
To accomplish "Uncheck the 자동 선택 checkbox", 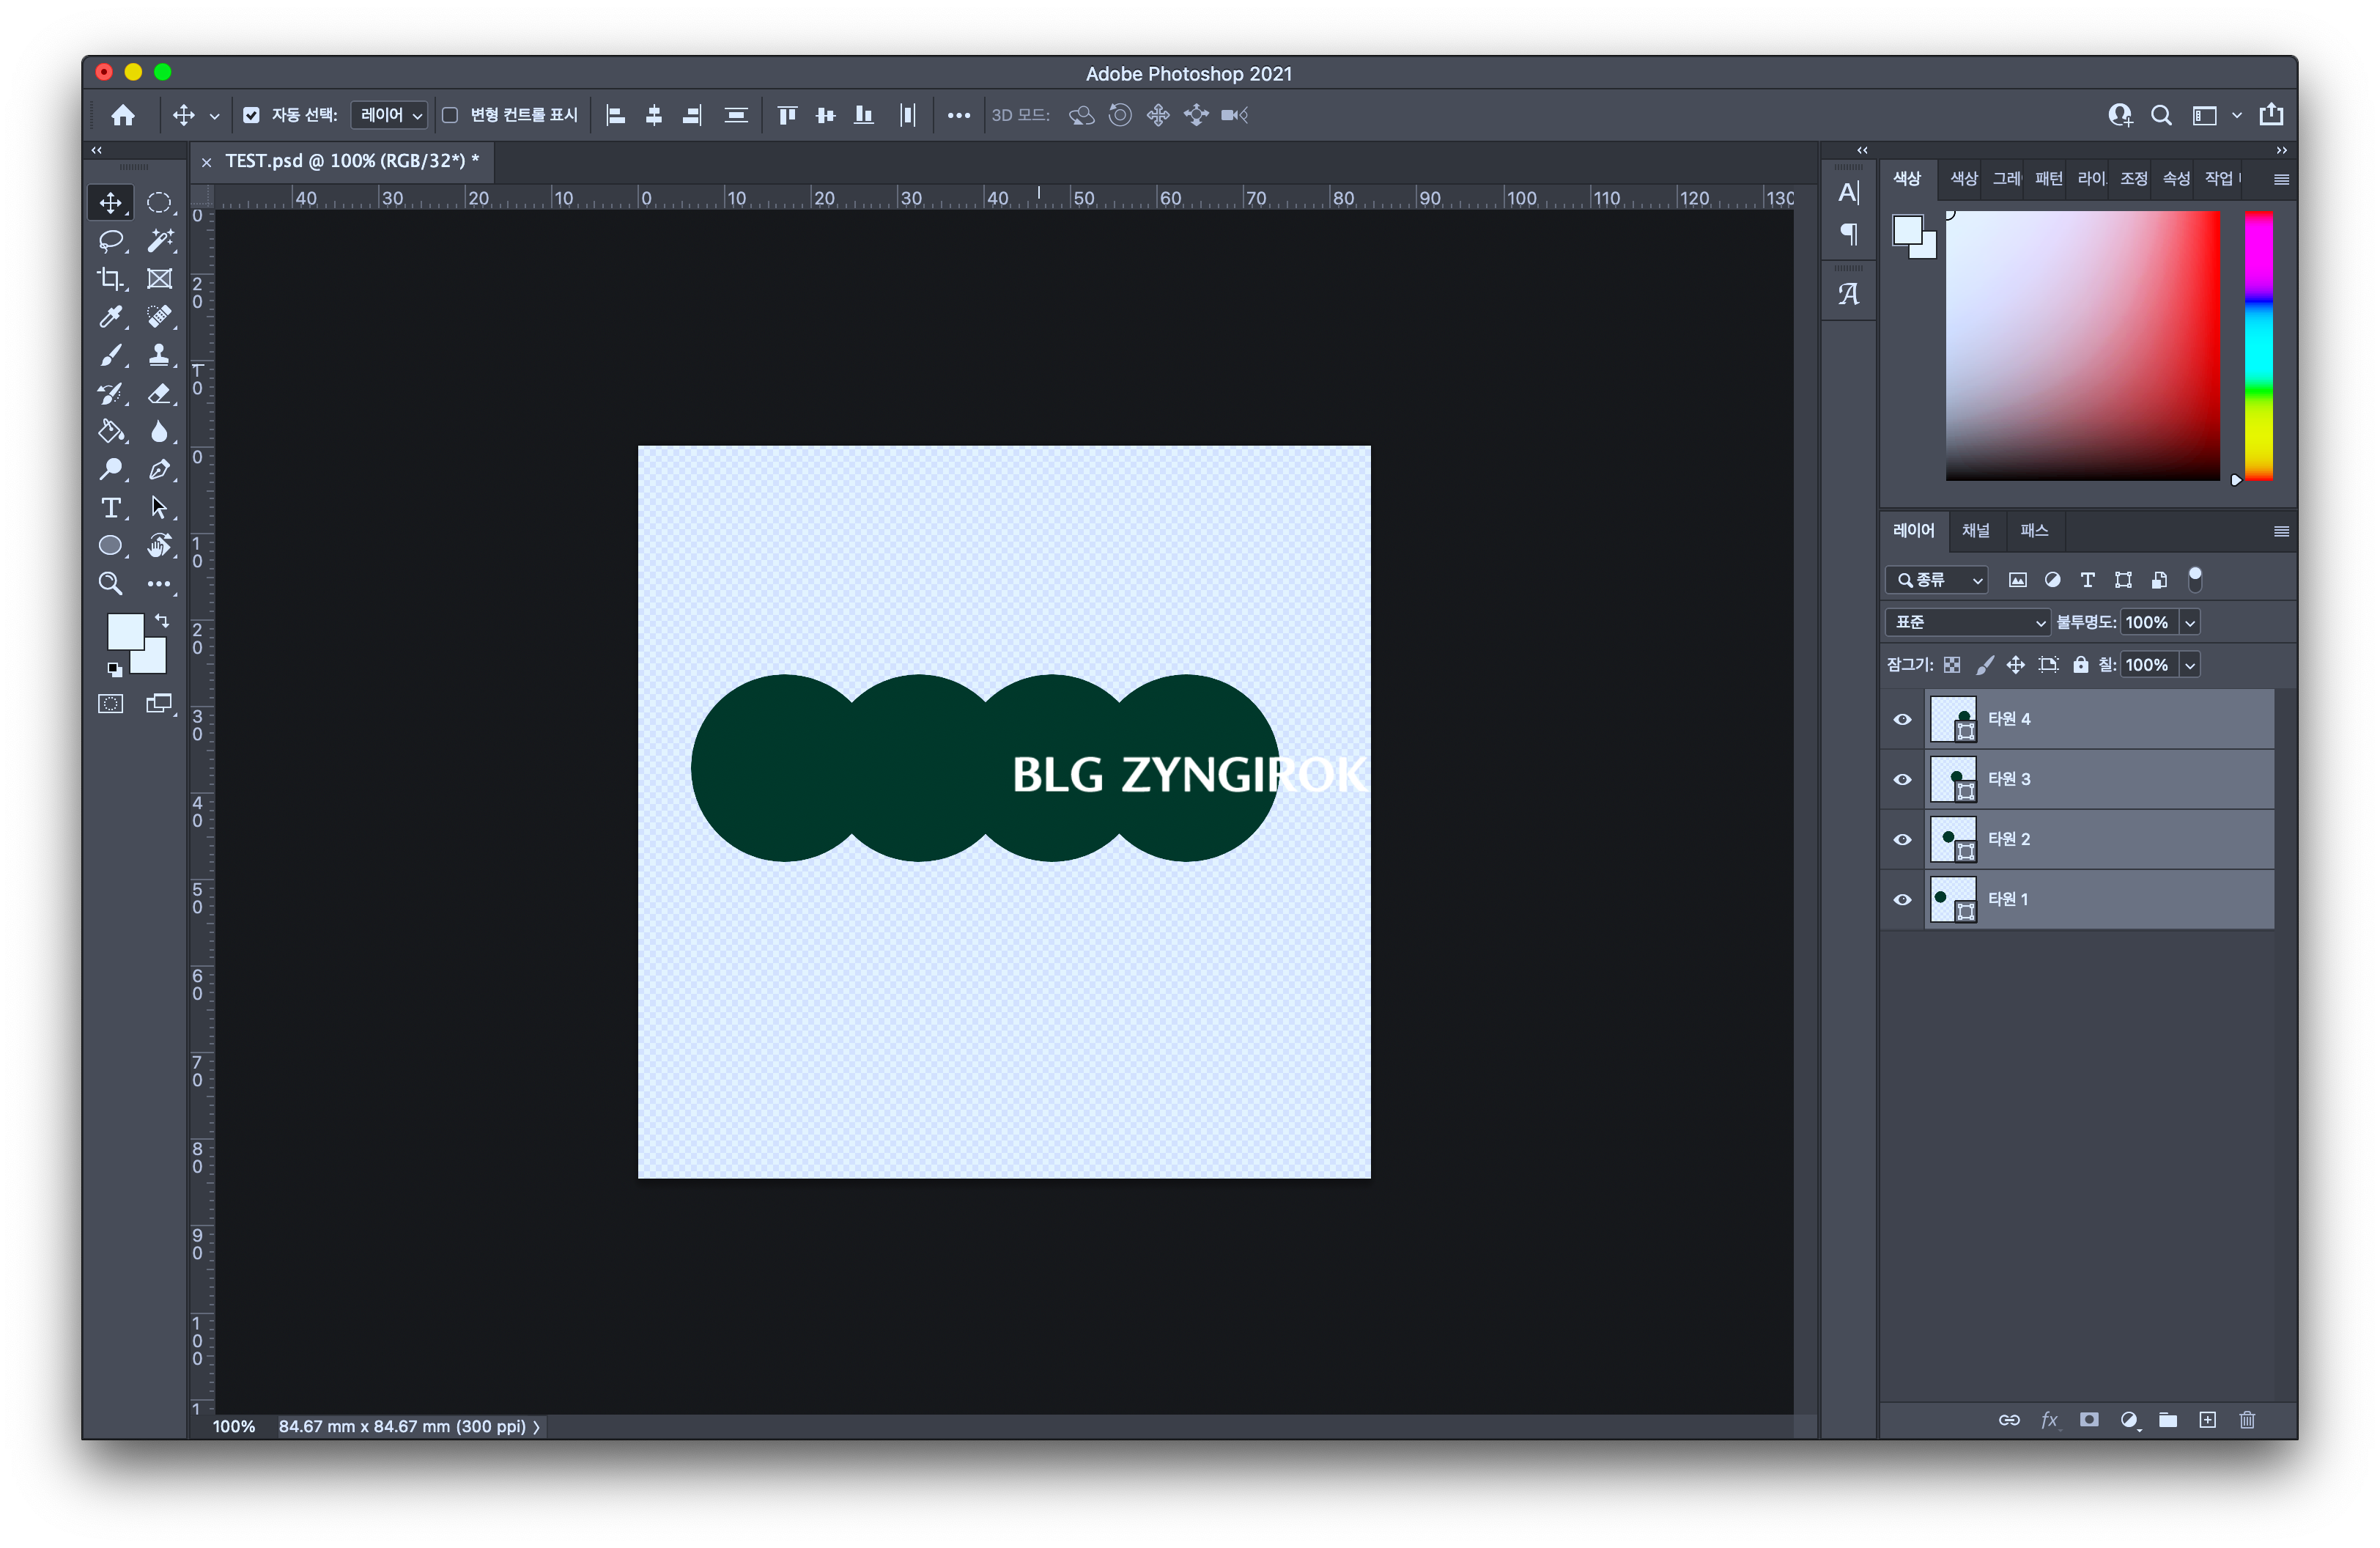I will click(251, 115).
